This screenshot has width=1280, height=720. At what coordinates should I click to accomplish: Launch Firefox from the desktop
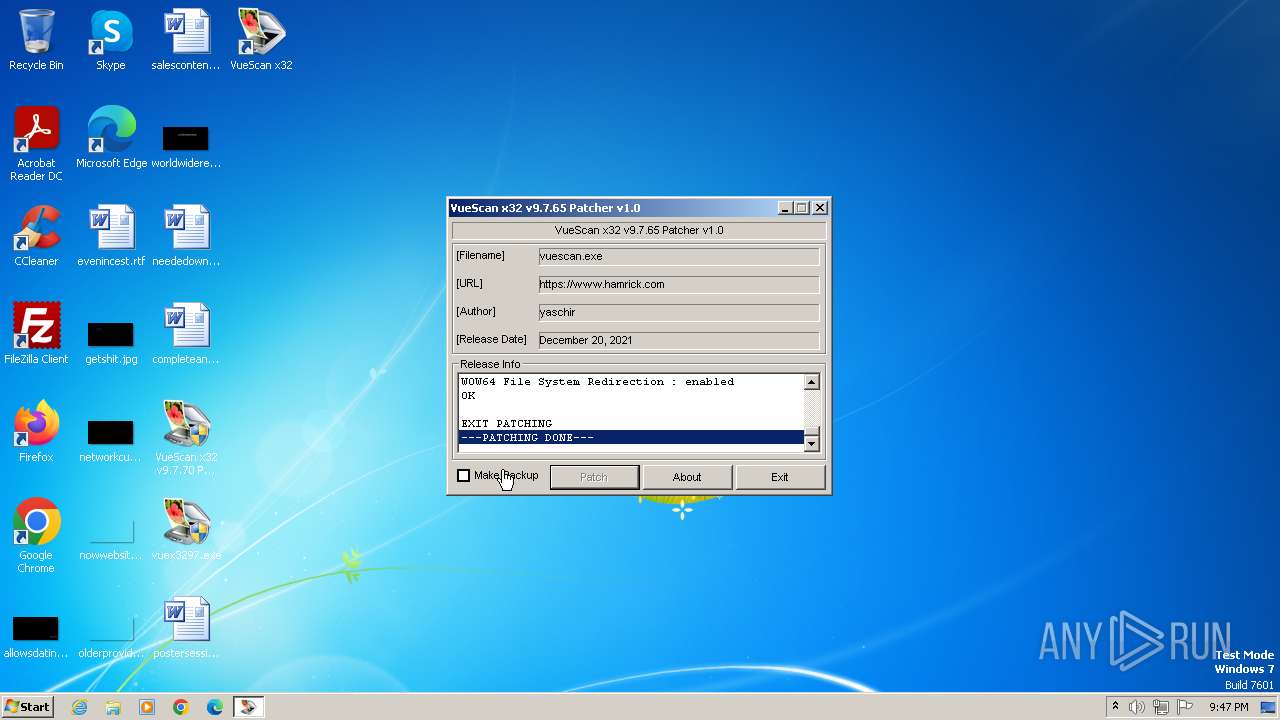point(36,432)
